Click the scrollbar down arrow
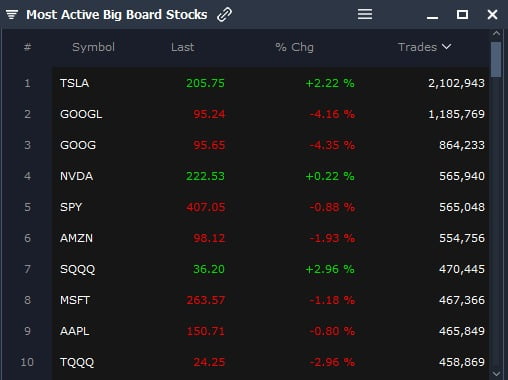The image size is (508, 380). pyautogui.click(x=496, y=374)
